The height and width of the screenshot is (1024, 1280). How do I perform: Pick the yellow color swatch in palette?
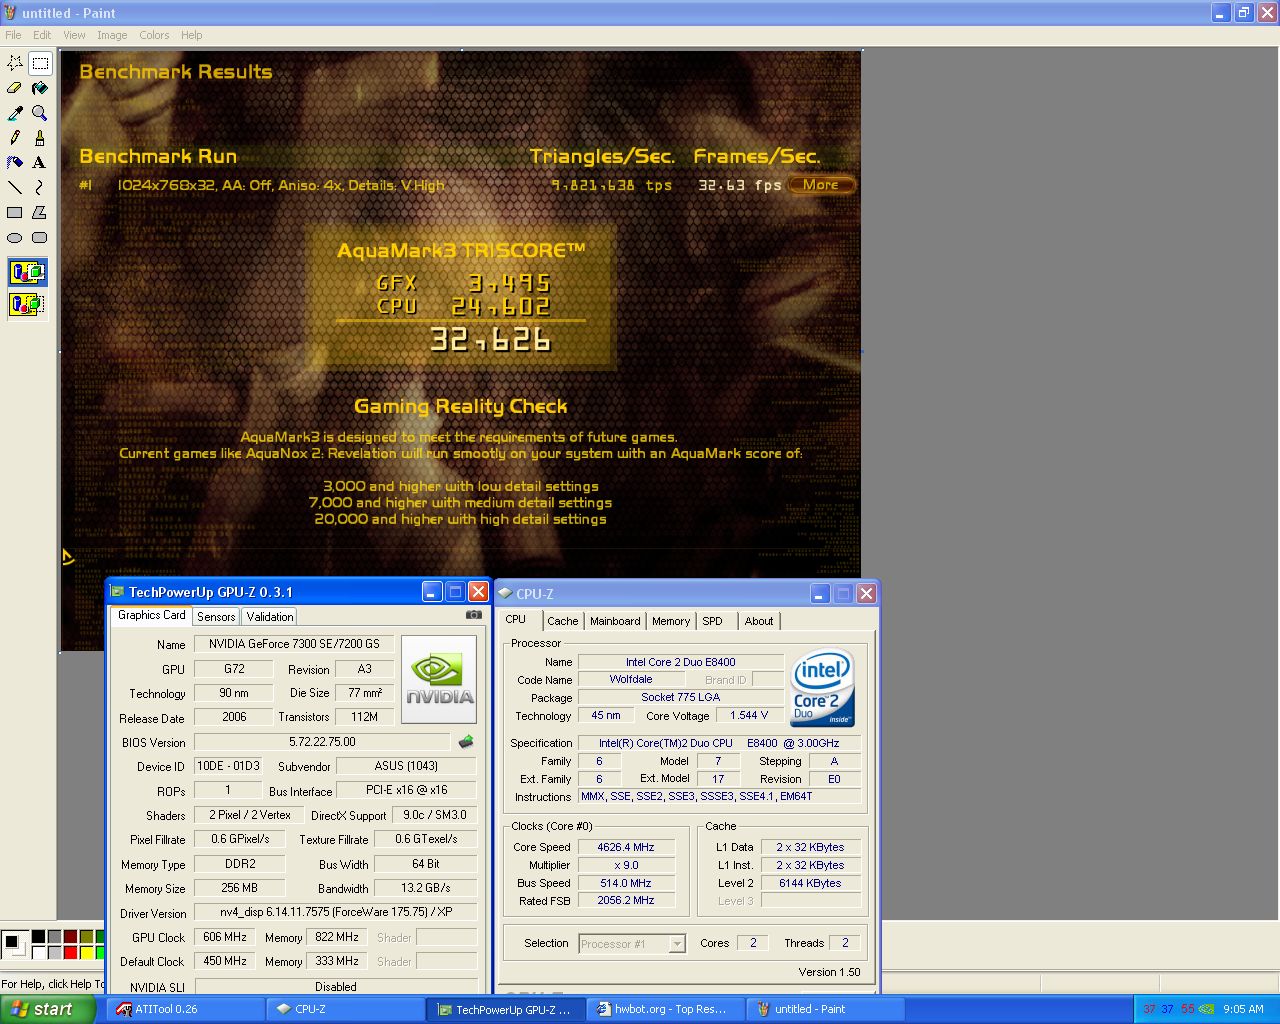pyautogui.click(x=86, y=953)
